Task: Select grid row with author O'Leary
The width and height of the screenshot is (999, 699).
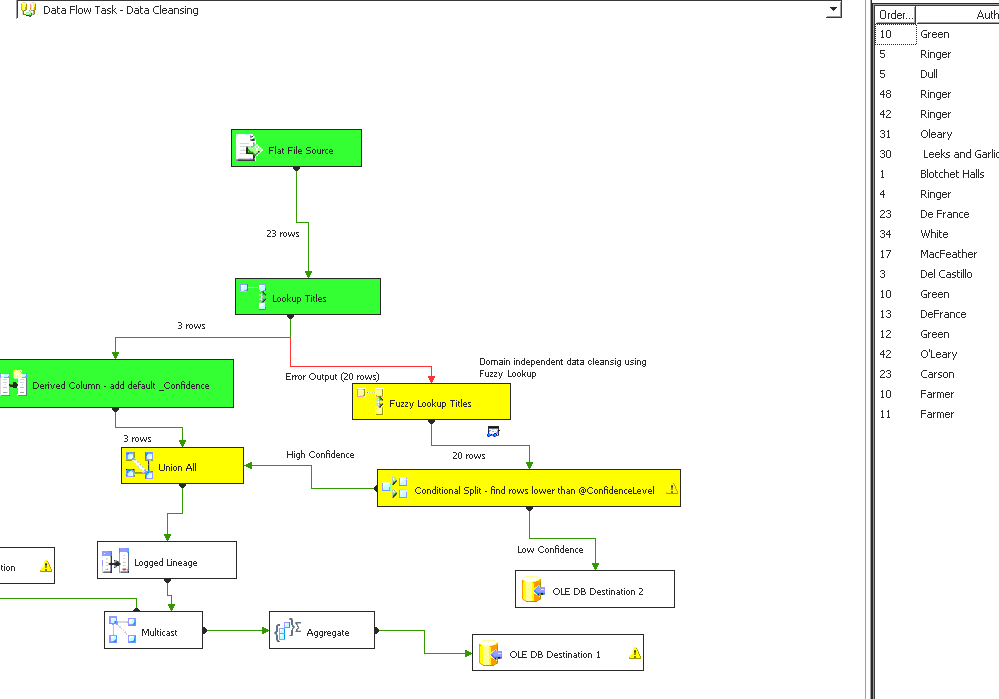Action: tap(937, 354)
